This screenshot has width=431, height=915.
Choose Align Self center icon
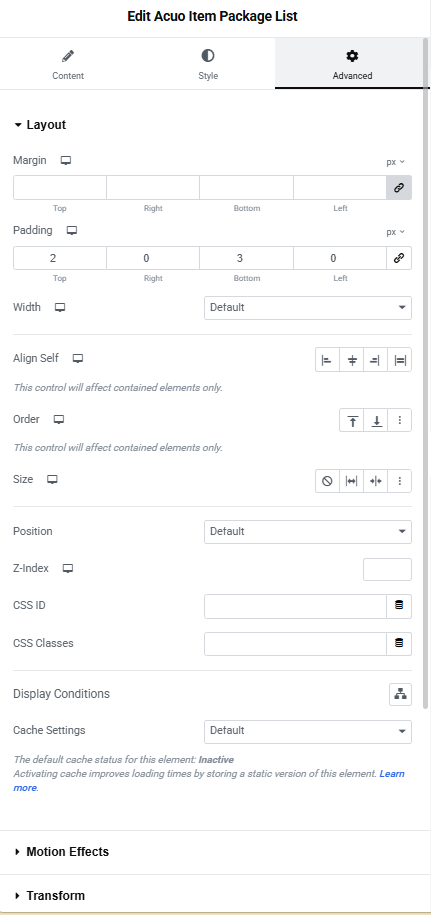352,360
